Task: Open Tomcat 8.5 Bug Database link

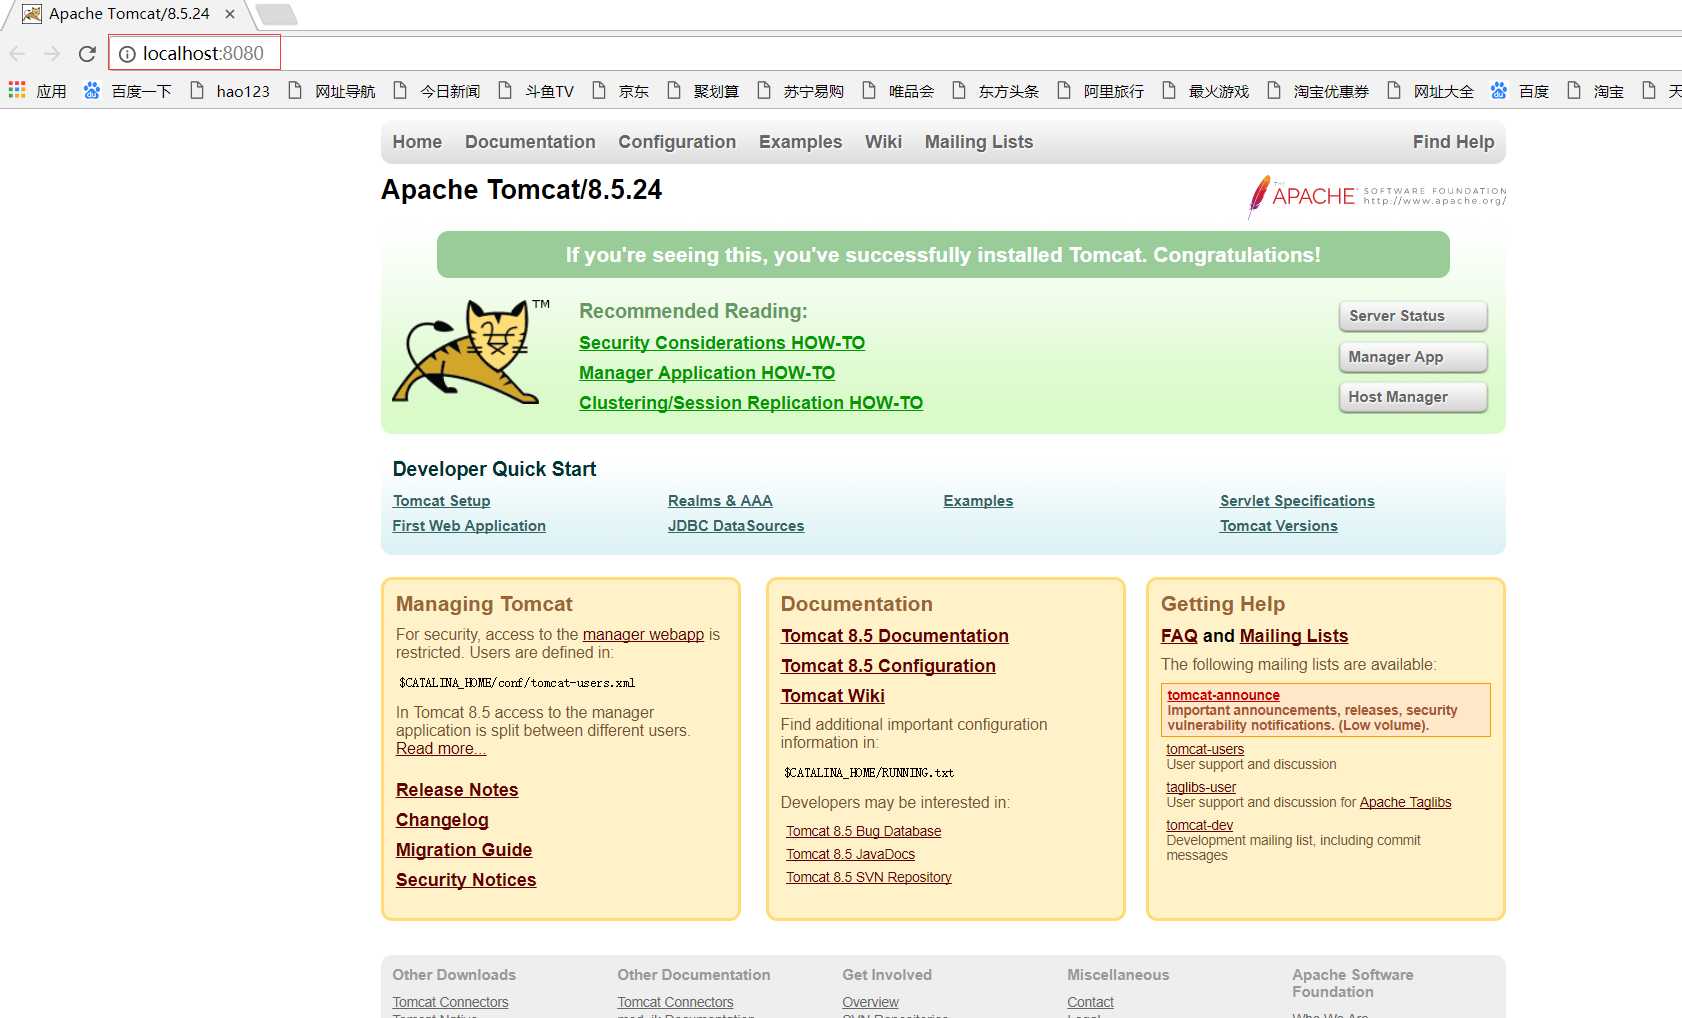Action: point(863,832)
